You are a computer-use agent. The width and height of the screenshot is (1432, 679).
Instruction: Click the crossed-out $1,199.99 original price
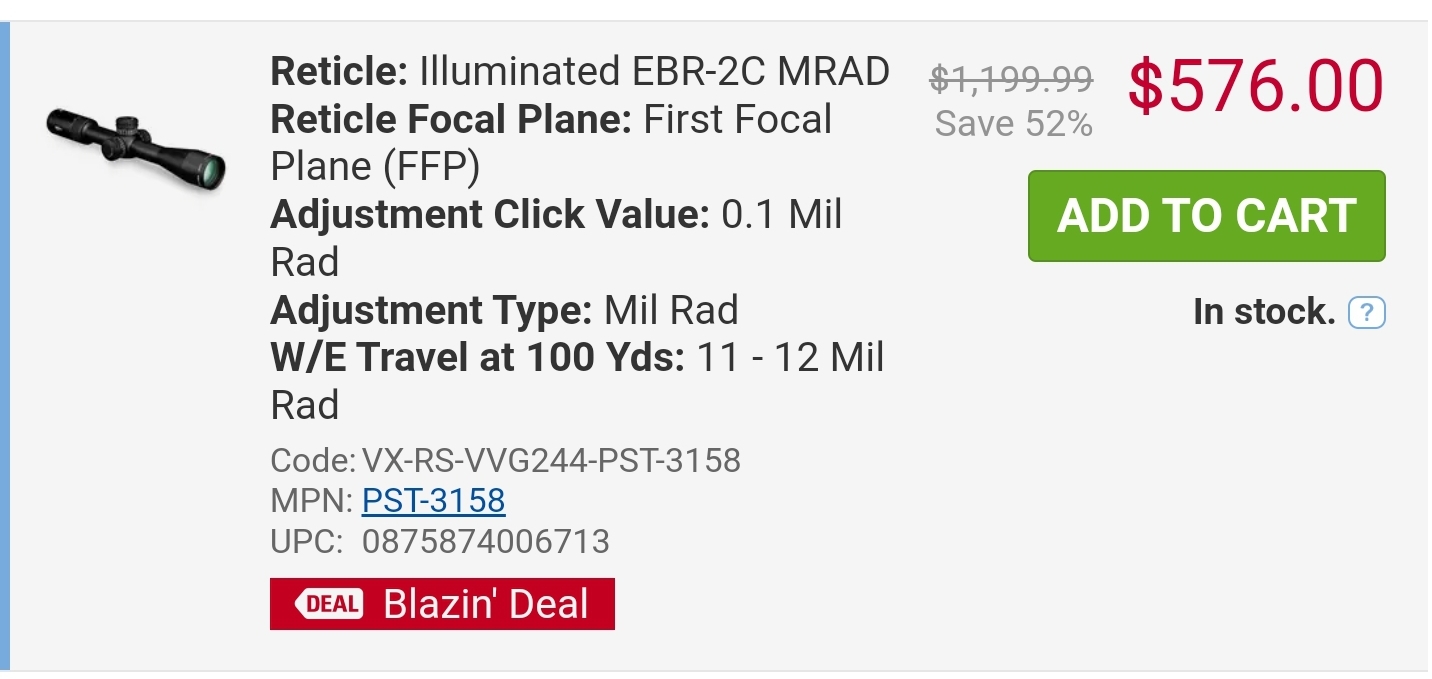pos(1011,77)
